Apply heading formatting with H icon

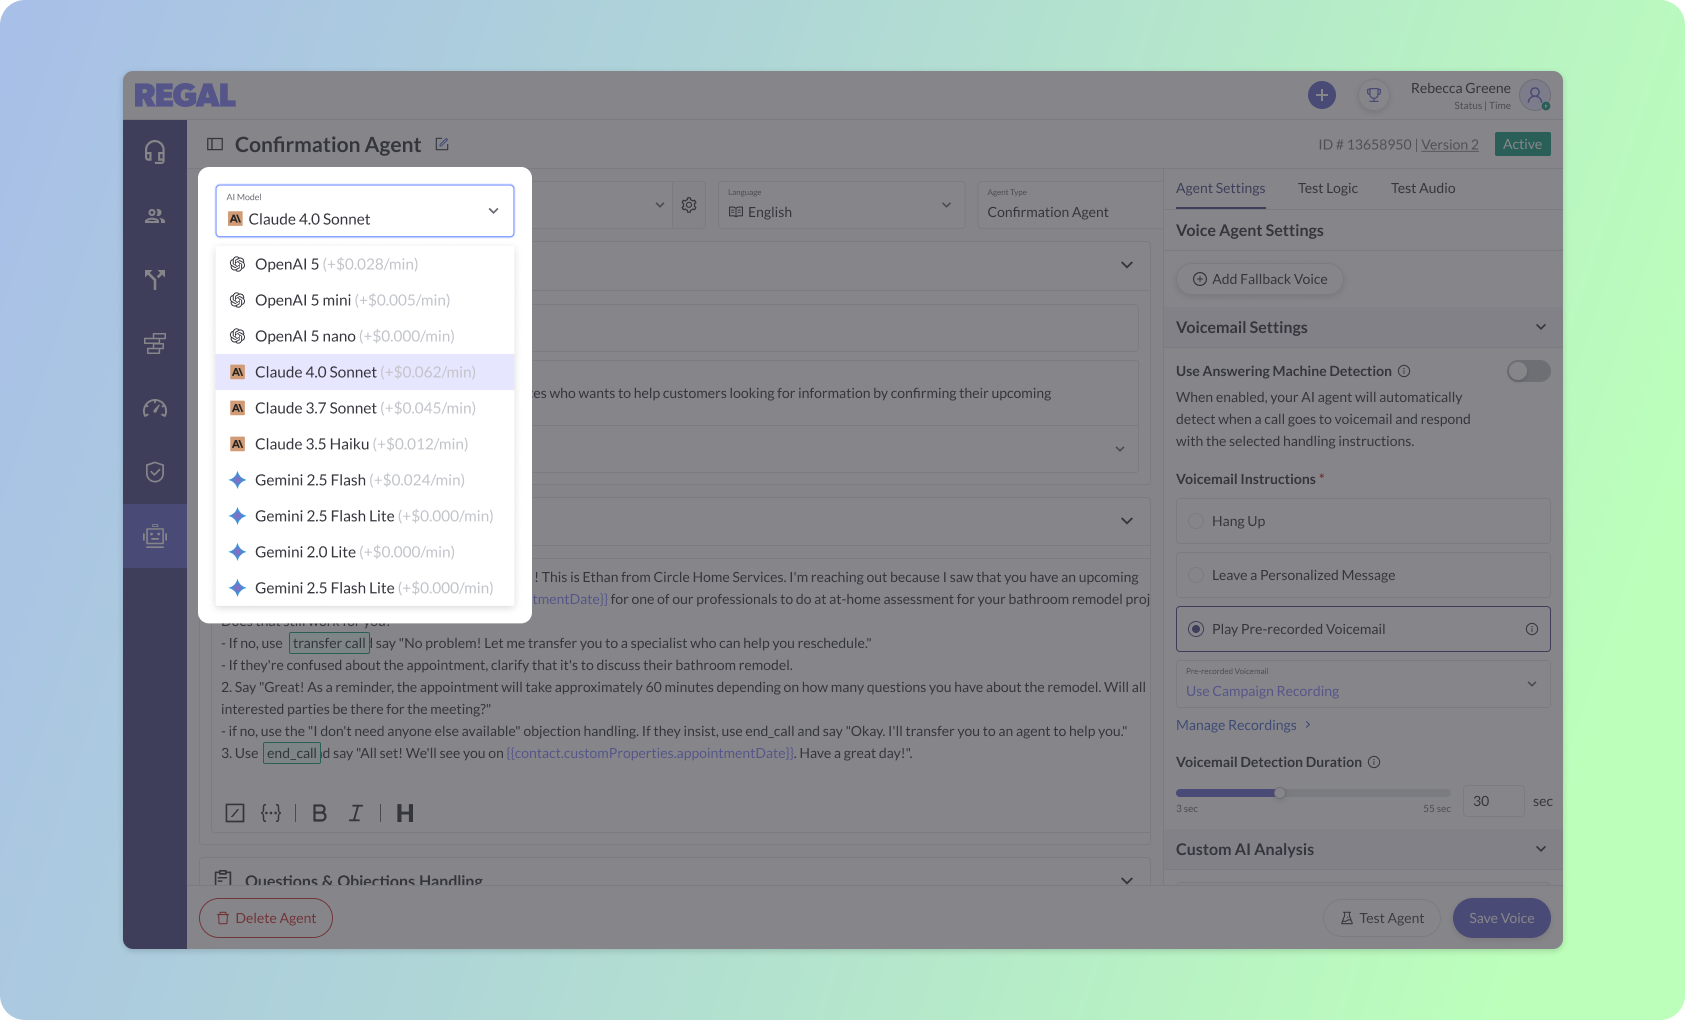[405, 813]
